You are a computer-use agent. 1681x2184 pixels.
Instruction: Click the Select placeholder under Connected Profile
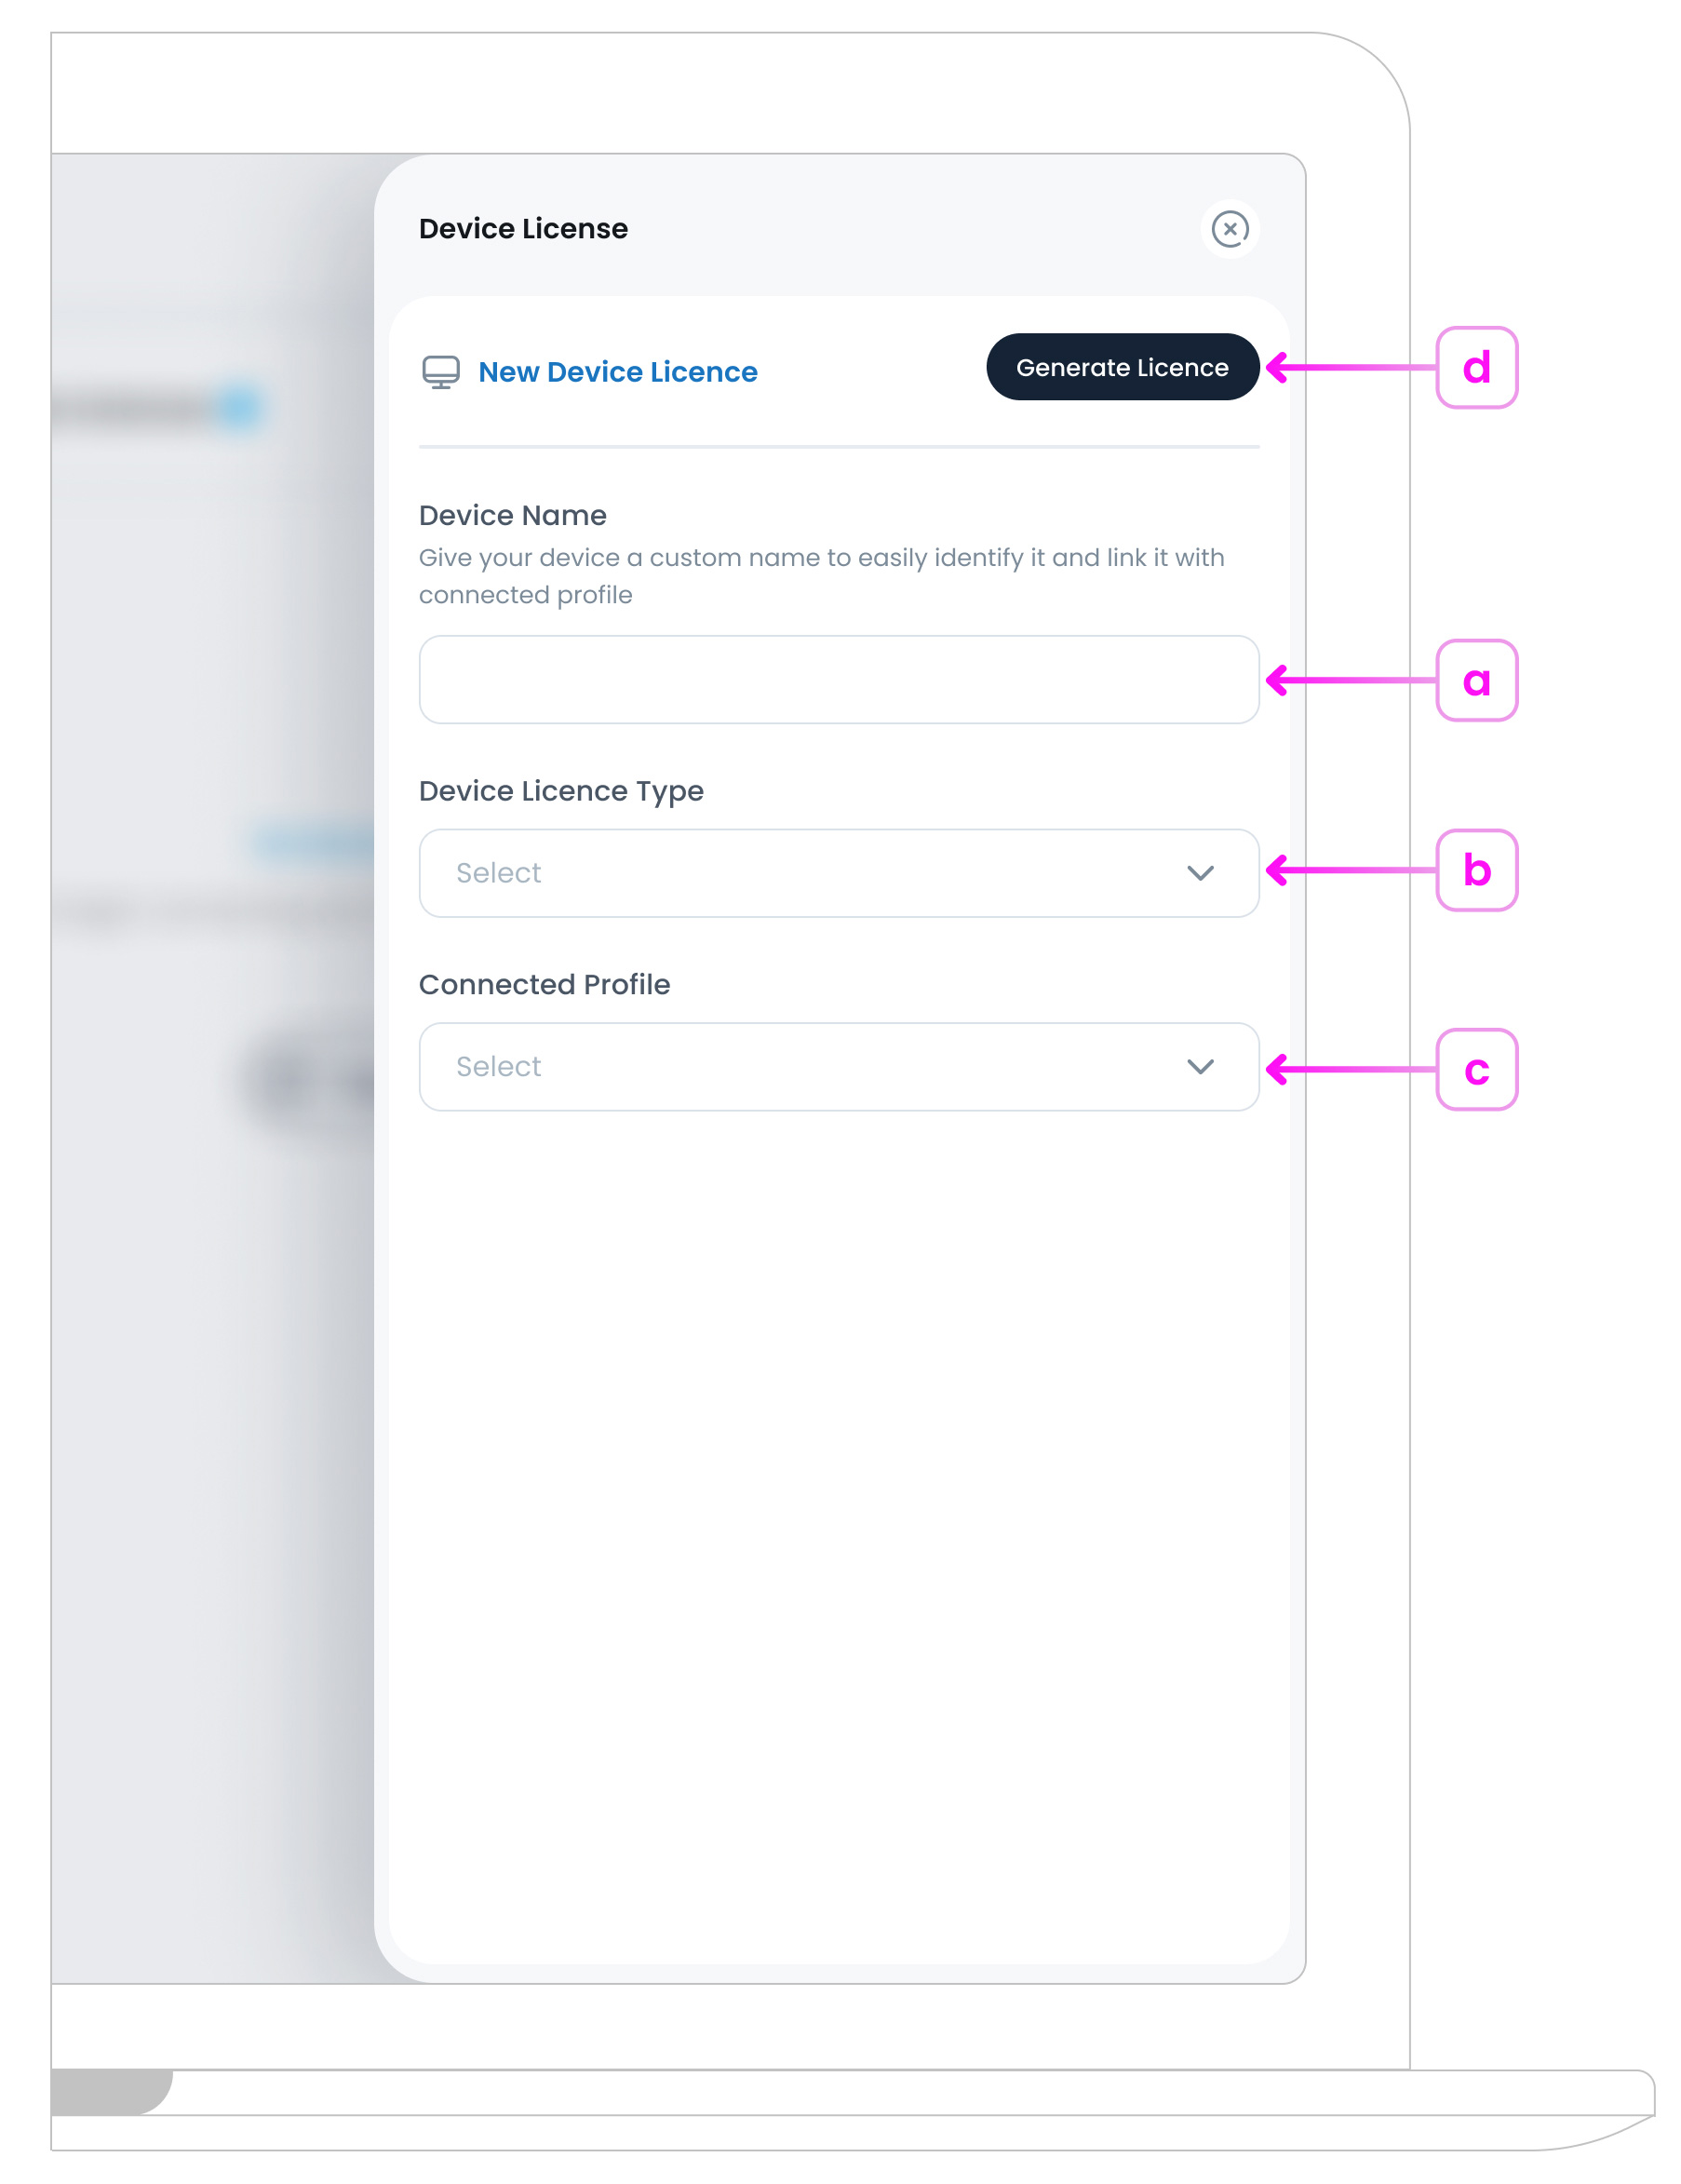coord(497,1066)
